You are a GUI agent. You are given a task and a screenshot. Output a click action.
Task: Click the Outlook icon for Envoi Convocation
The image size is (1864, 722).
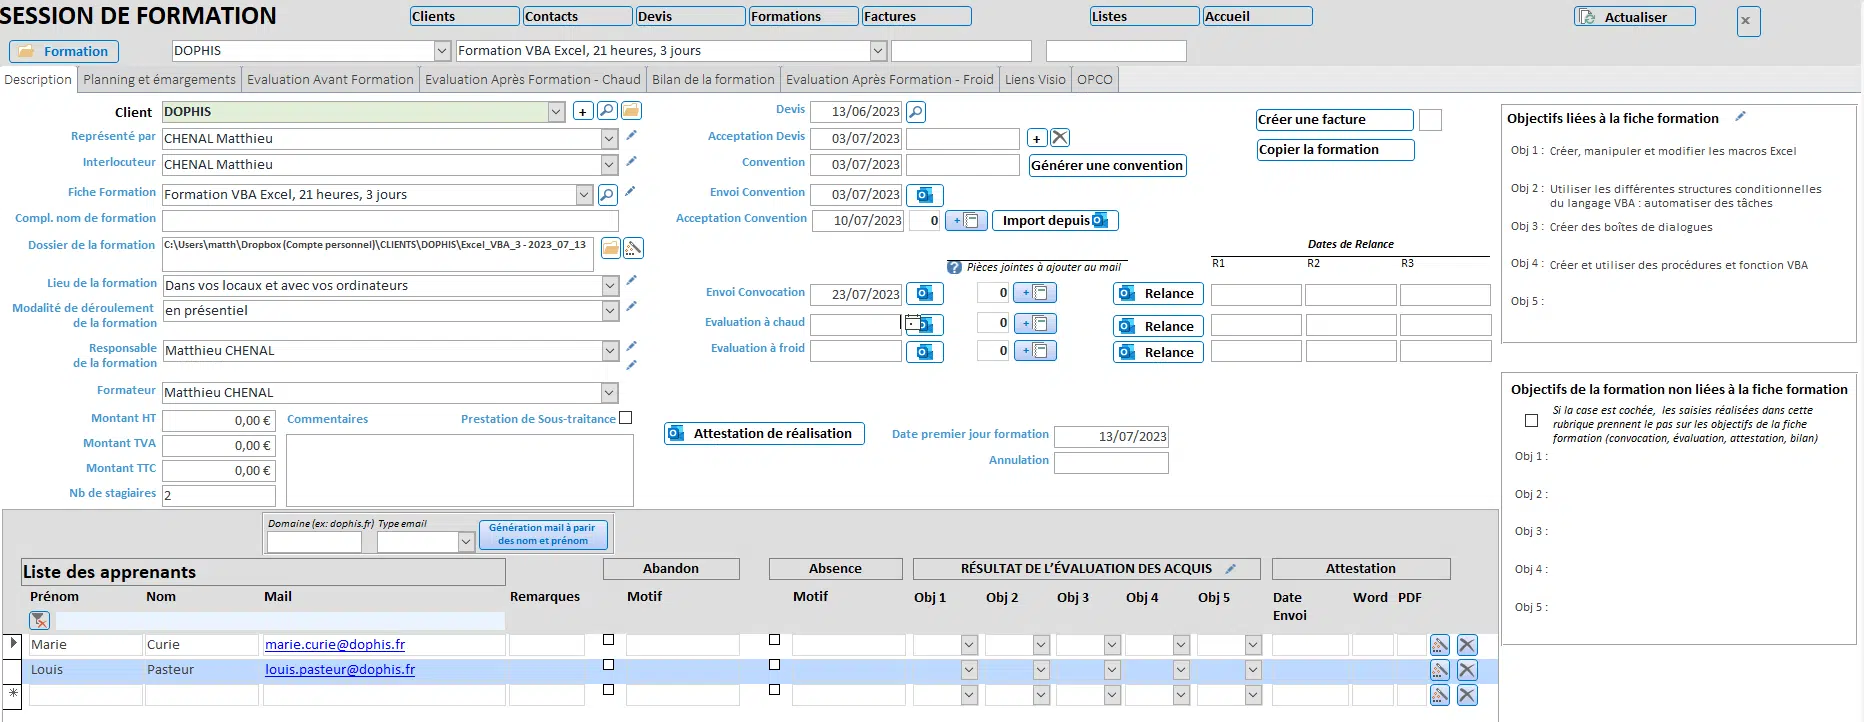click(x=925, y=294)
